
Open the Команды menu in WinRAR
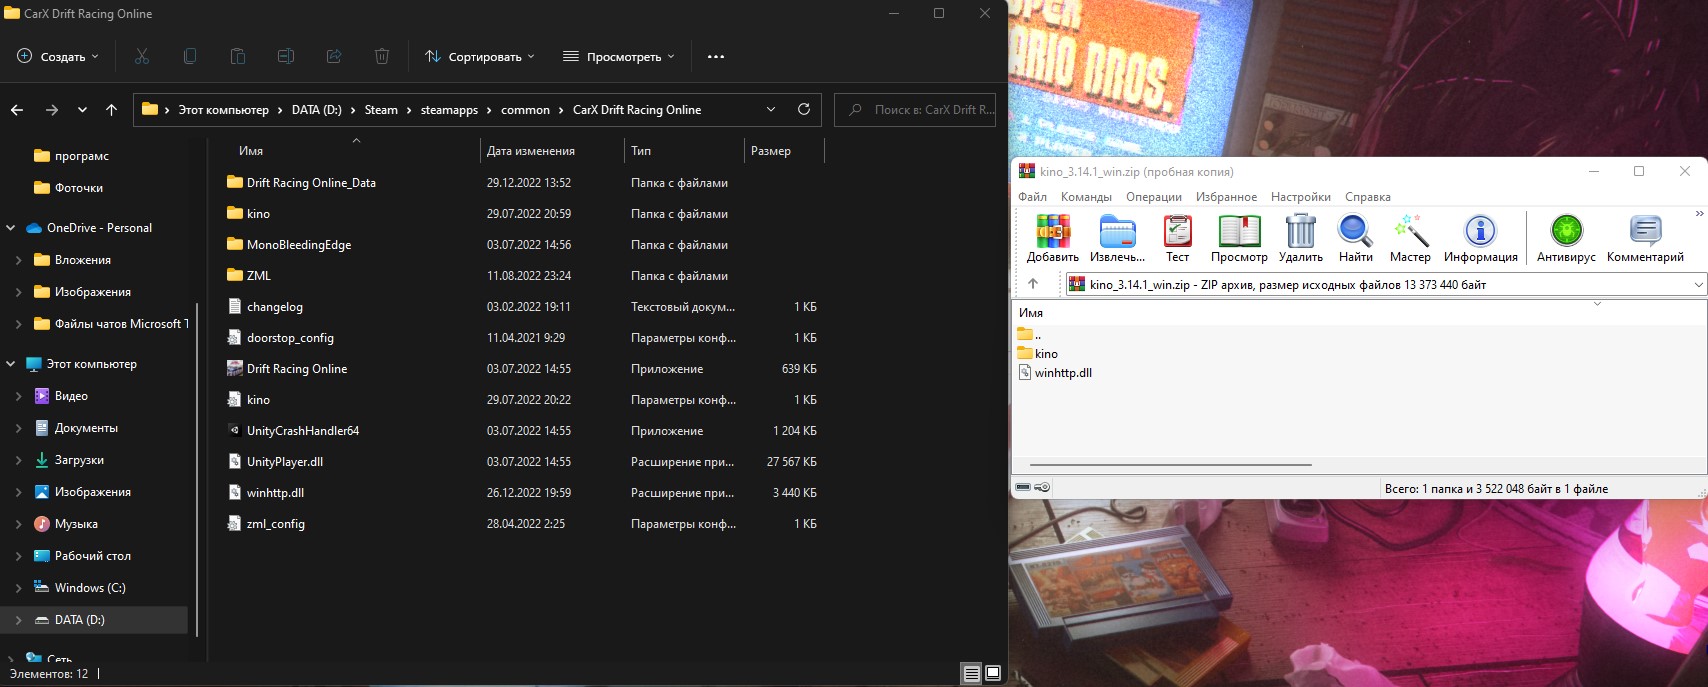[x=1086, y=197]
